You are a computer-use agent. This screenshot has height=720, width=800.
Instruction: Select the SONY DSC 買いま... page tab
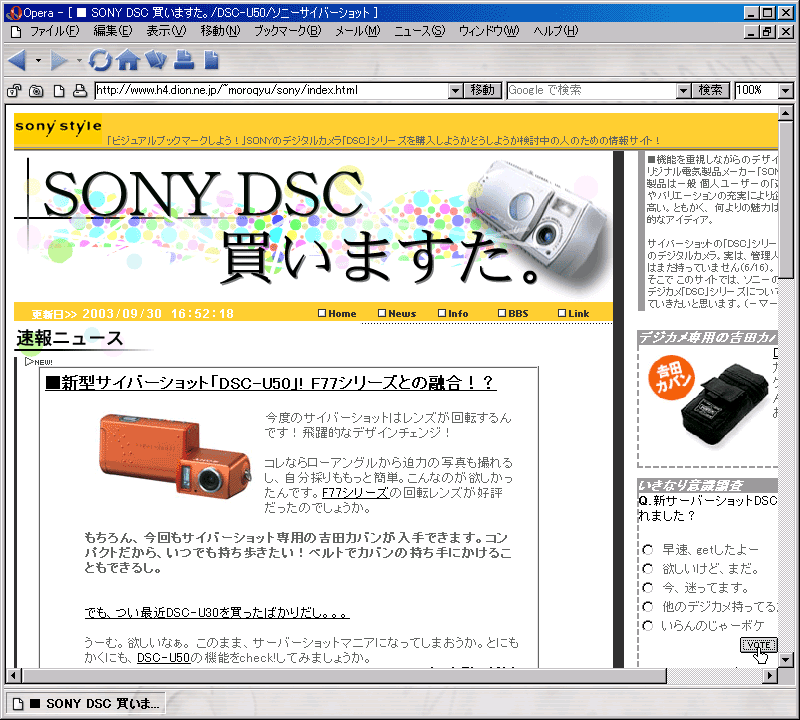tap(86, 704)
